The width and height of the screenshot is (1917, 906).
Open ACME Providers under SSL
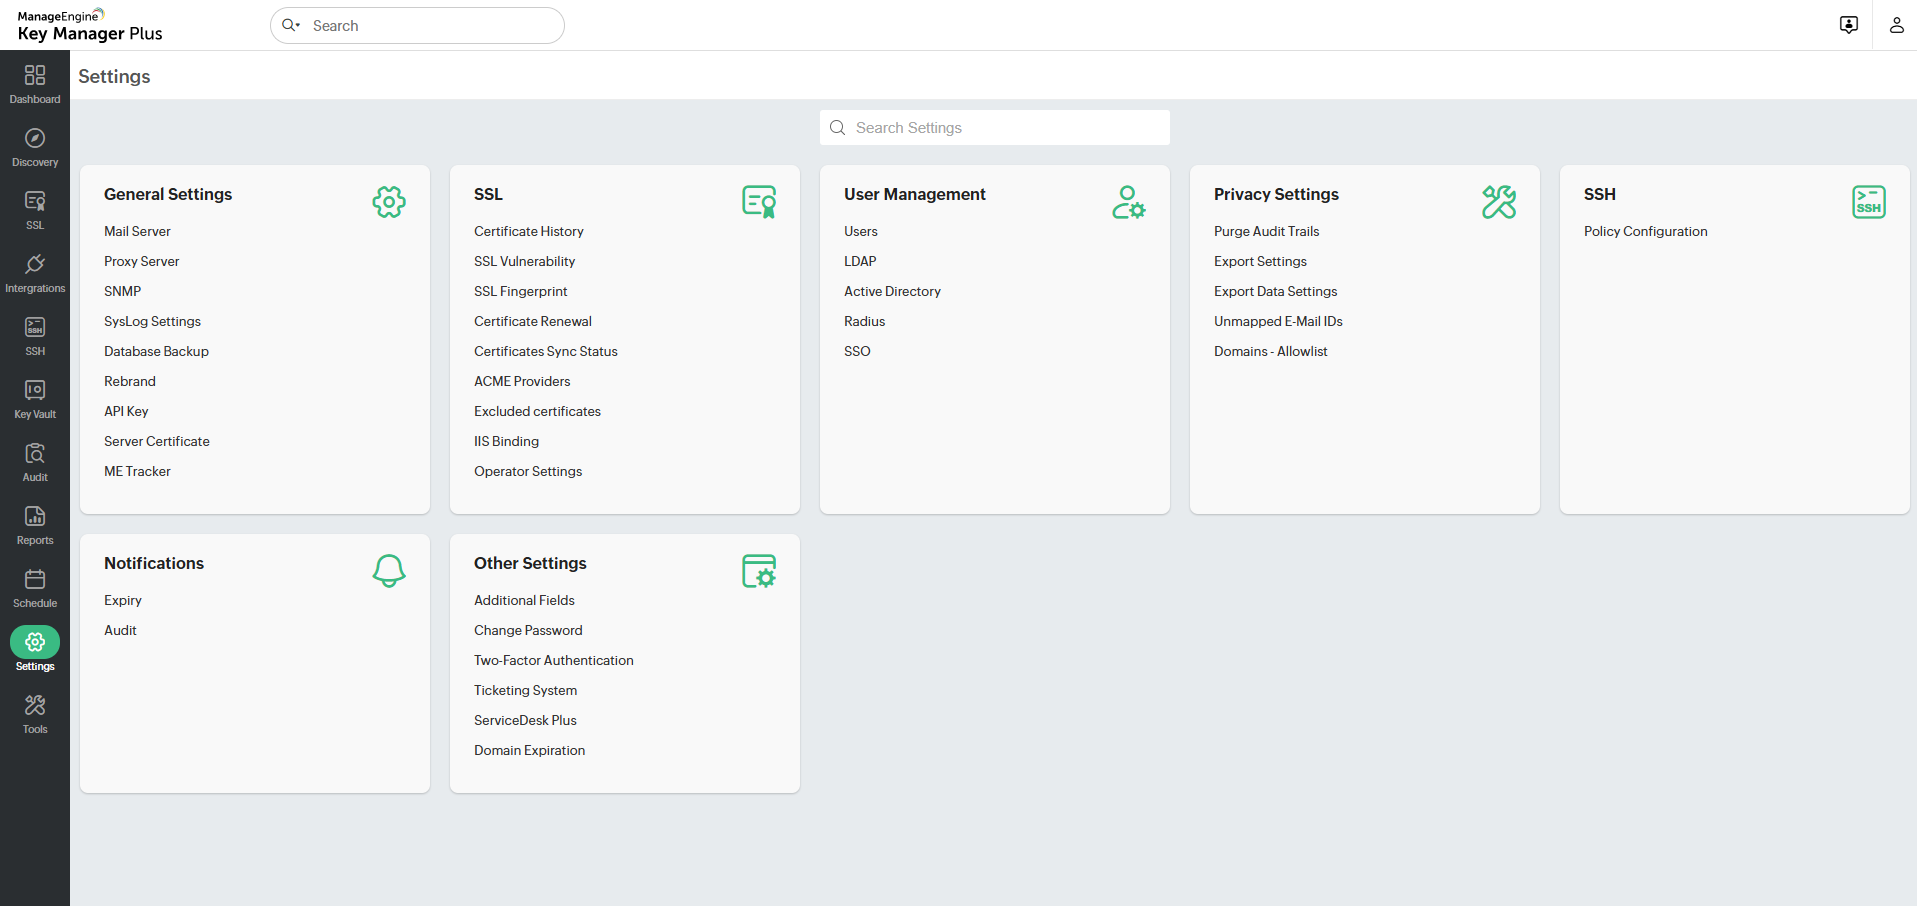click(x=522, y=381)
